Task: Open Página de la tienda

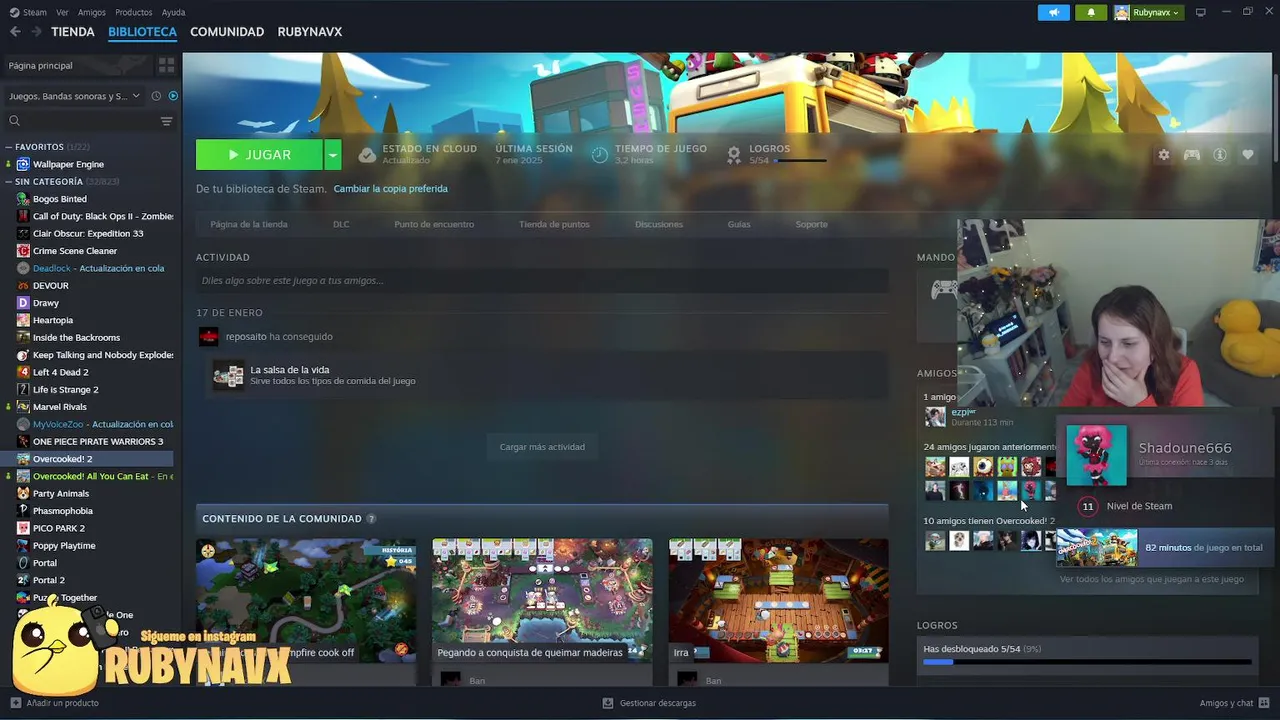Action: point(249,224)
